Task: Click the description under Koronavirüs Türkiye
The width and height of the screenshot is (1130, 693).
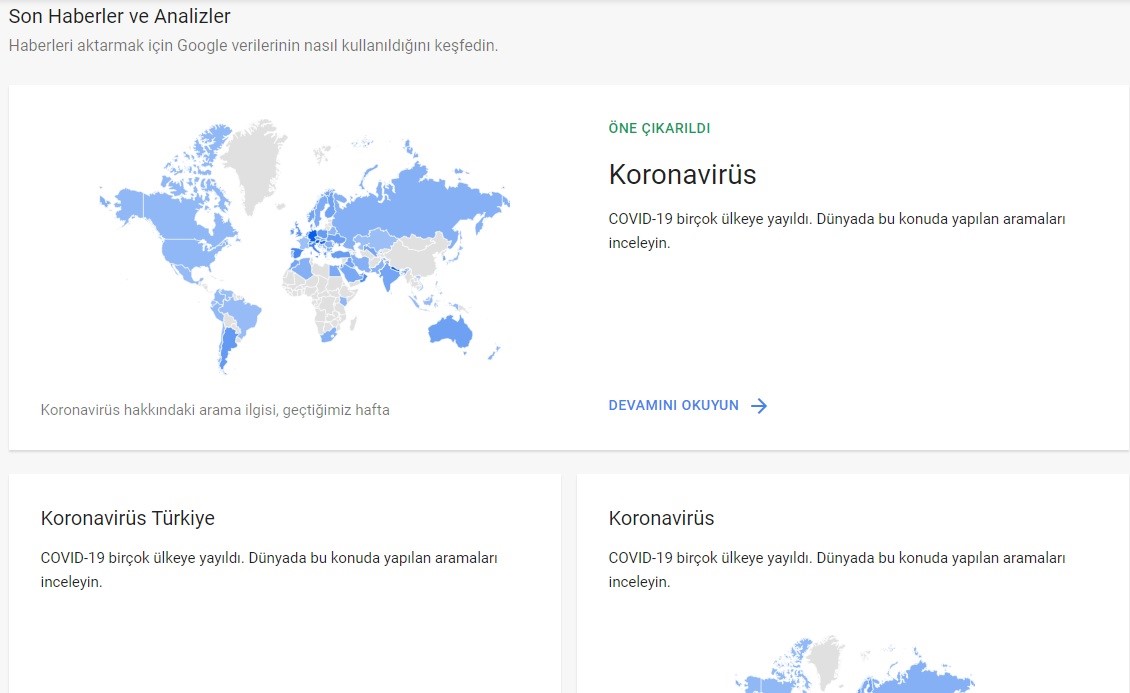Action: (268, 569)
